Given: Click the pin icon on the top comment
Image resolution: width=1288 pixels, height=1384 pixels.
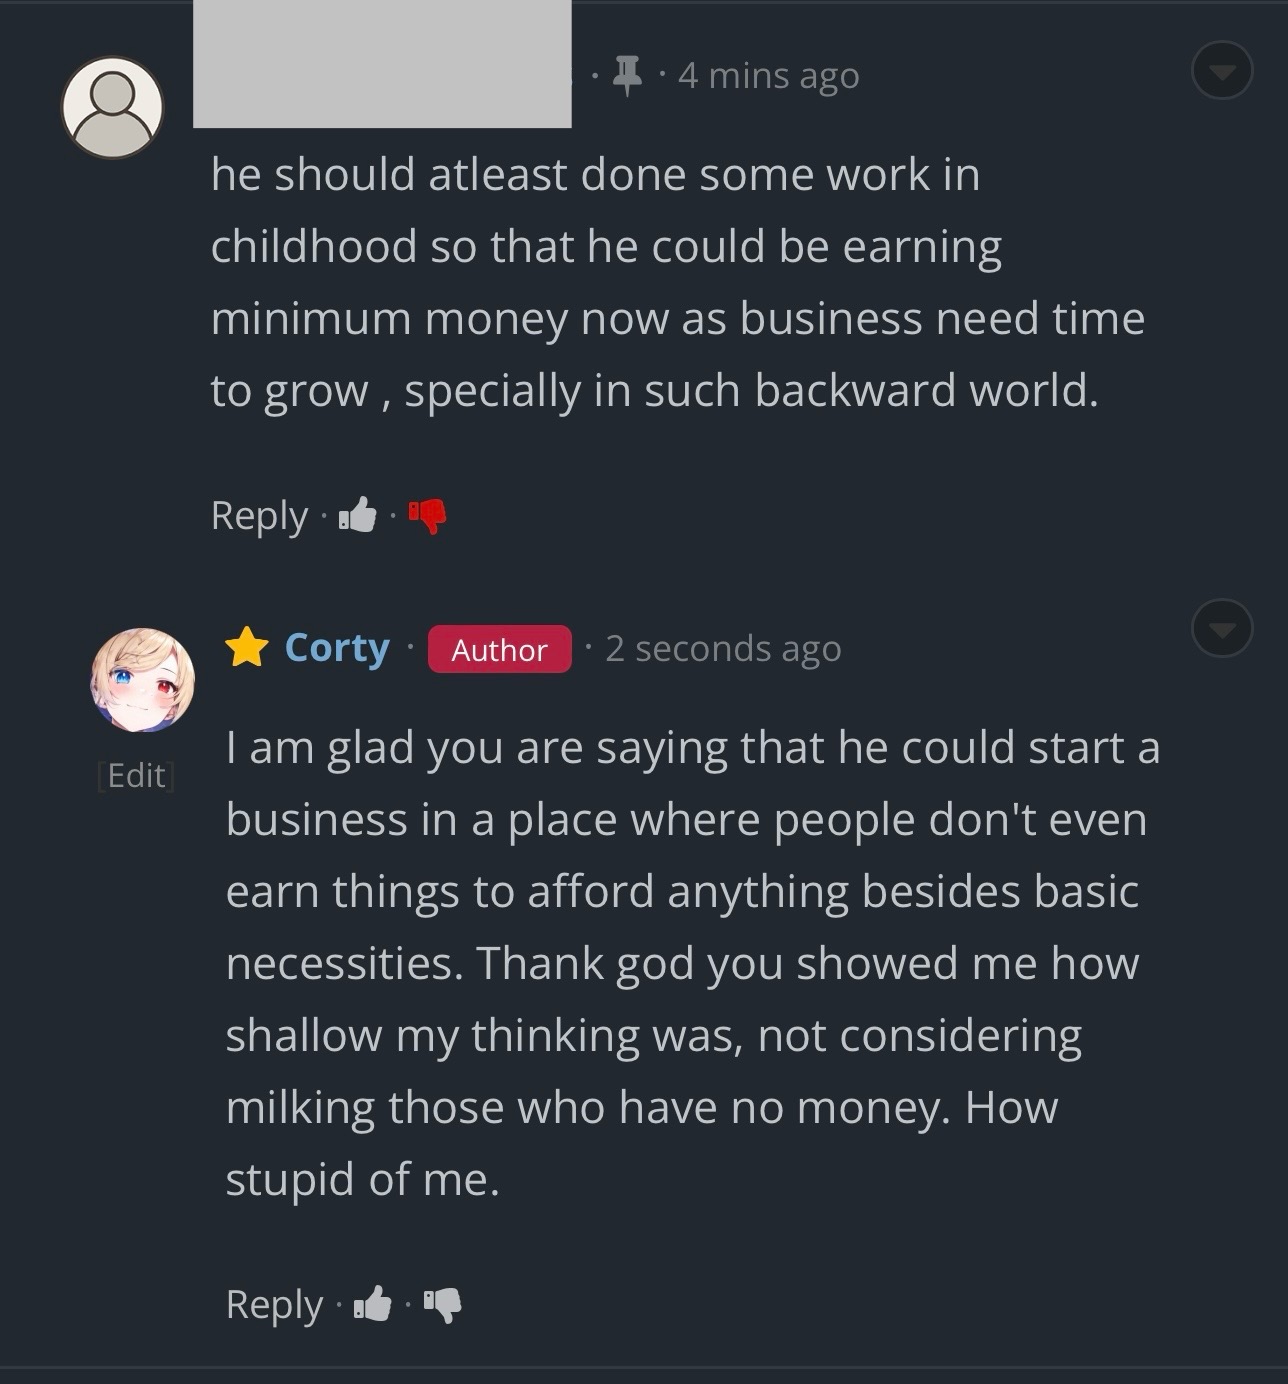Looking at the screenshot, I should (x=627, y=75).
